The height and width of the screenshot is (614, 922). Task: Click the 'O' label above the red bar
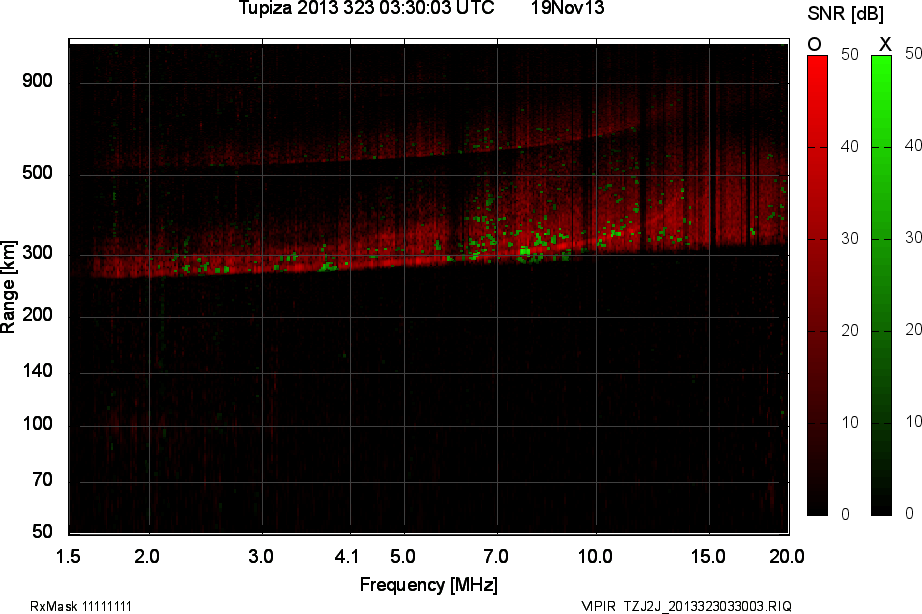pos(814,44)
